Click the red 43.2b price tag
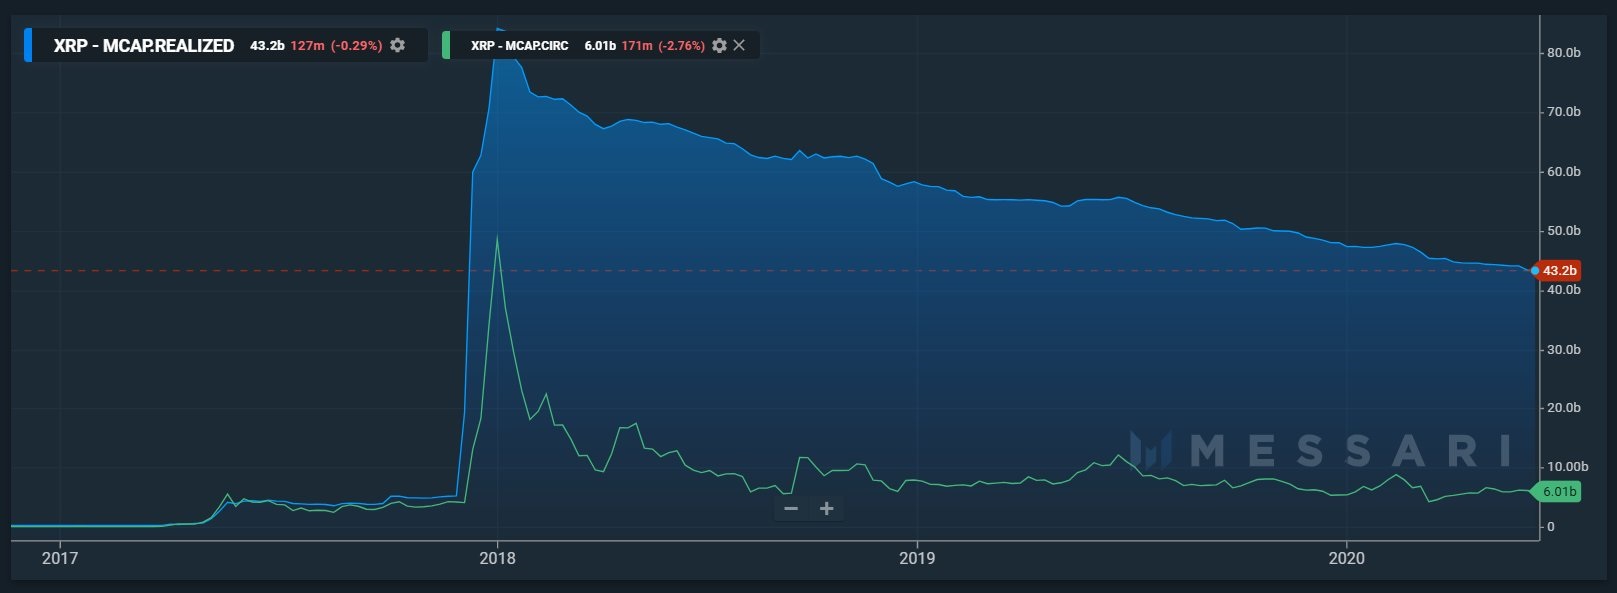This screenshot has height=593, width=1617. pyautogui.click(x=1559, y=271)
